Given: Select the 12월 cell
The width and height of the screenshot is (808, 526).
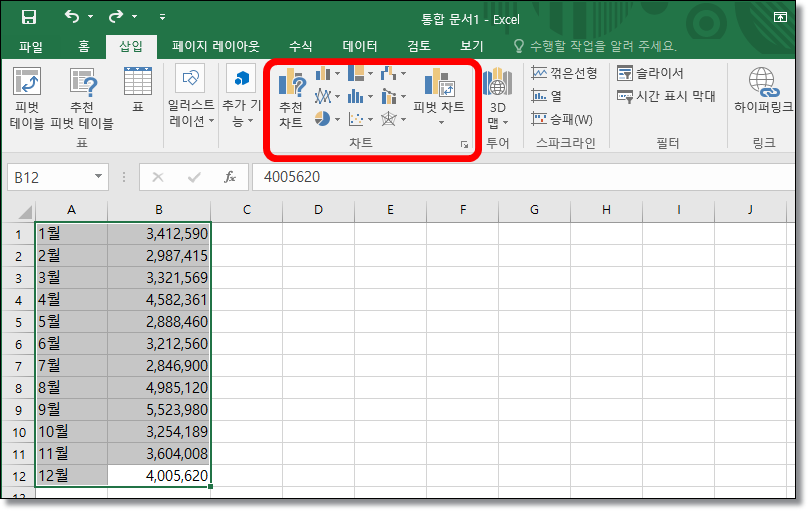Looking at the screenshot, I should 71,476.
